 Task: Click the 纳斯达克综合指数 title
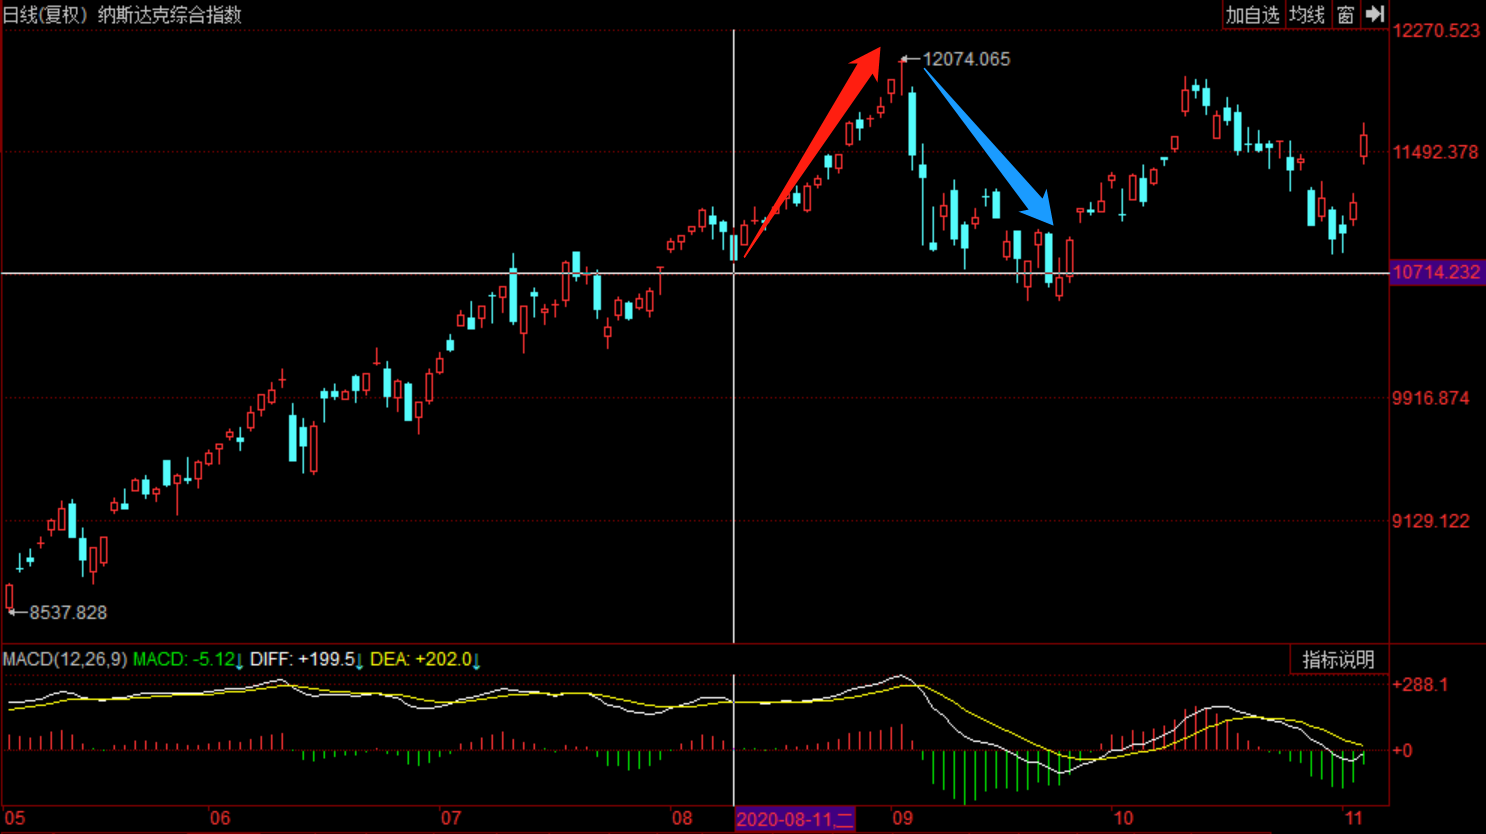coord(170,15)
